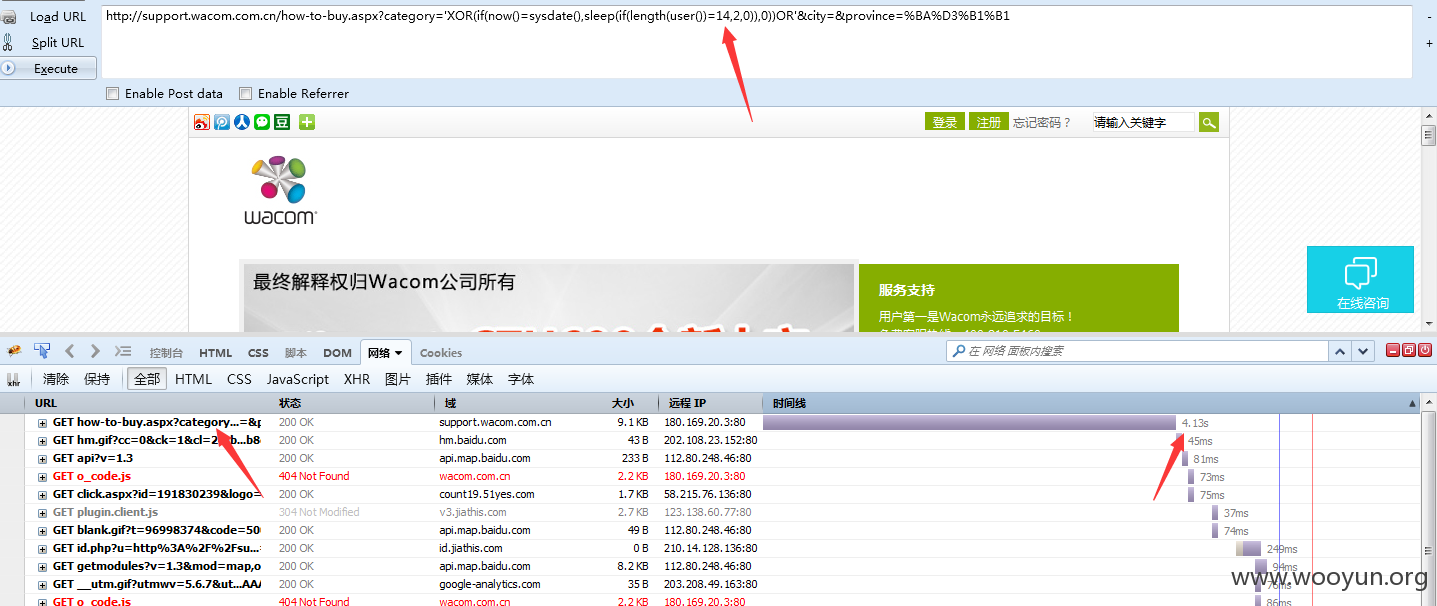Click the HackBar Execute button

tap(49, 68)
